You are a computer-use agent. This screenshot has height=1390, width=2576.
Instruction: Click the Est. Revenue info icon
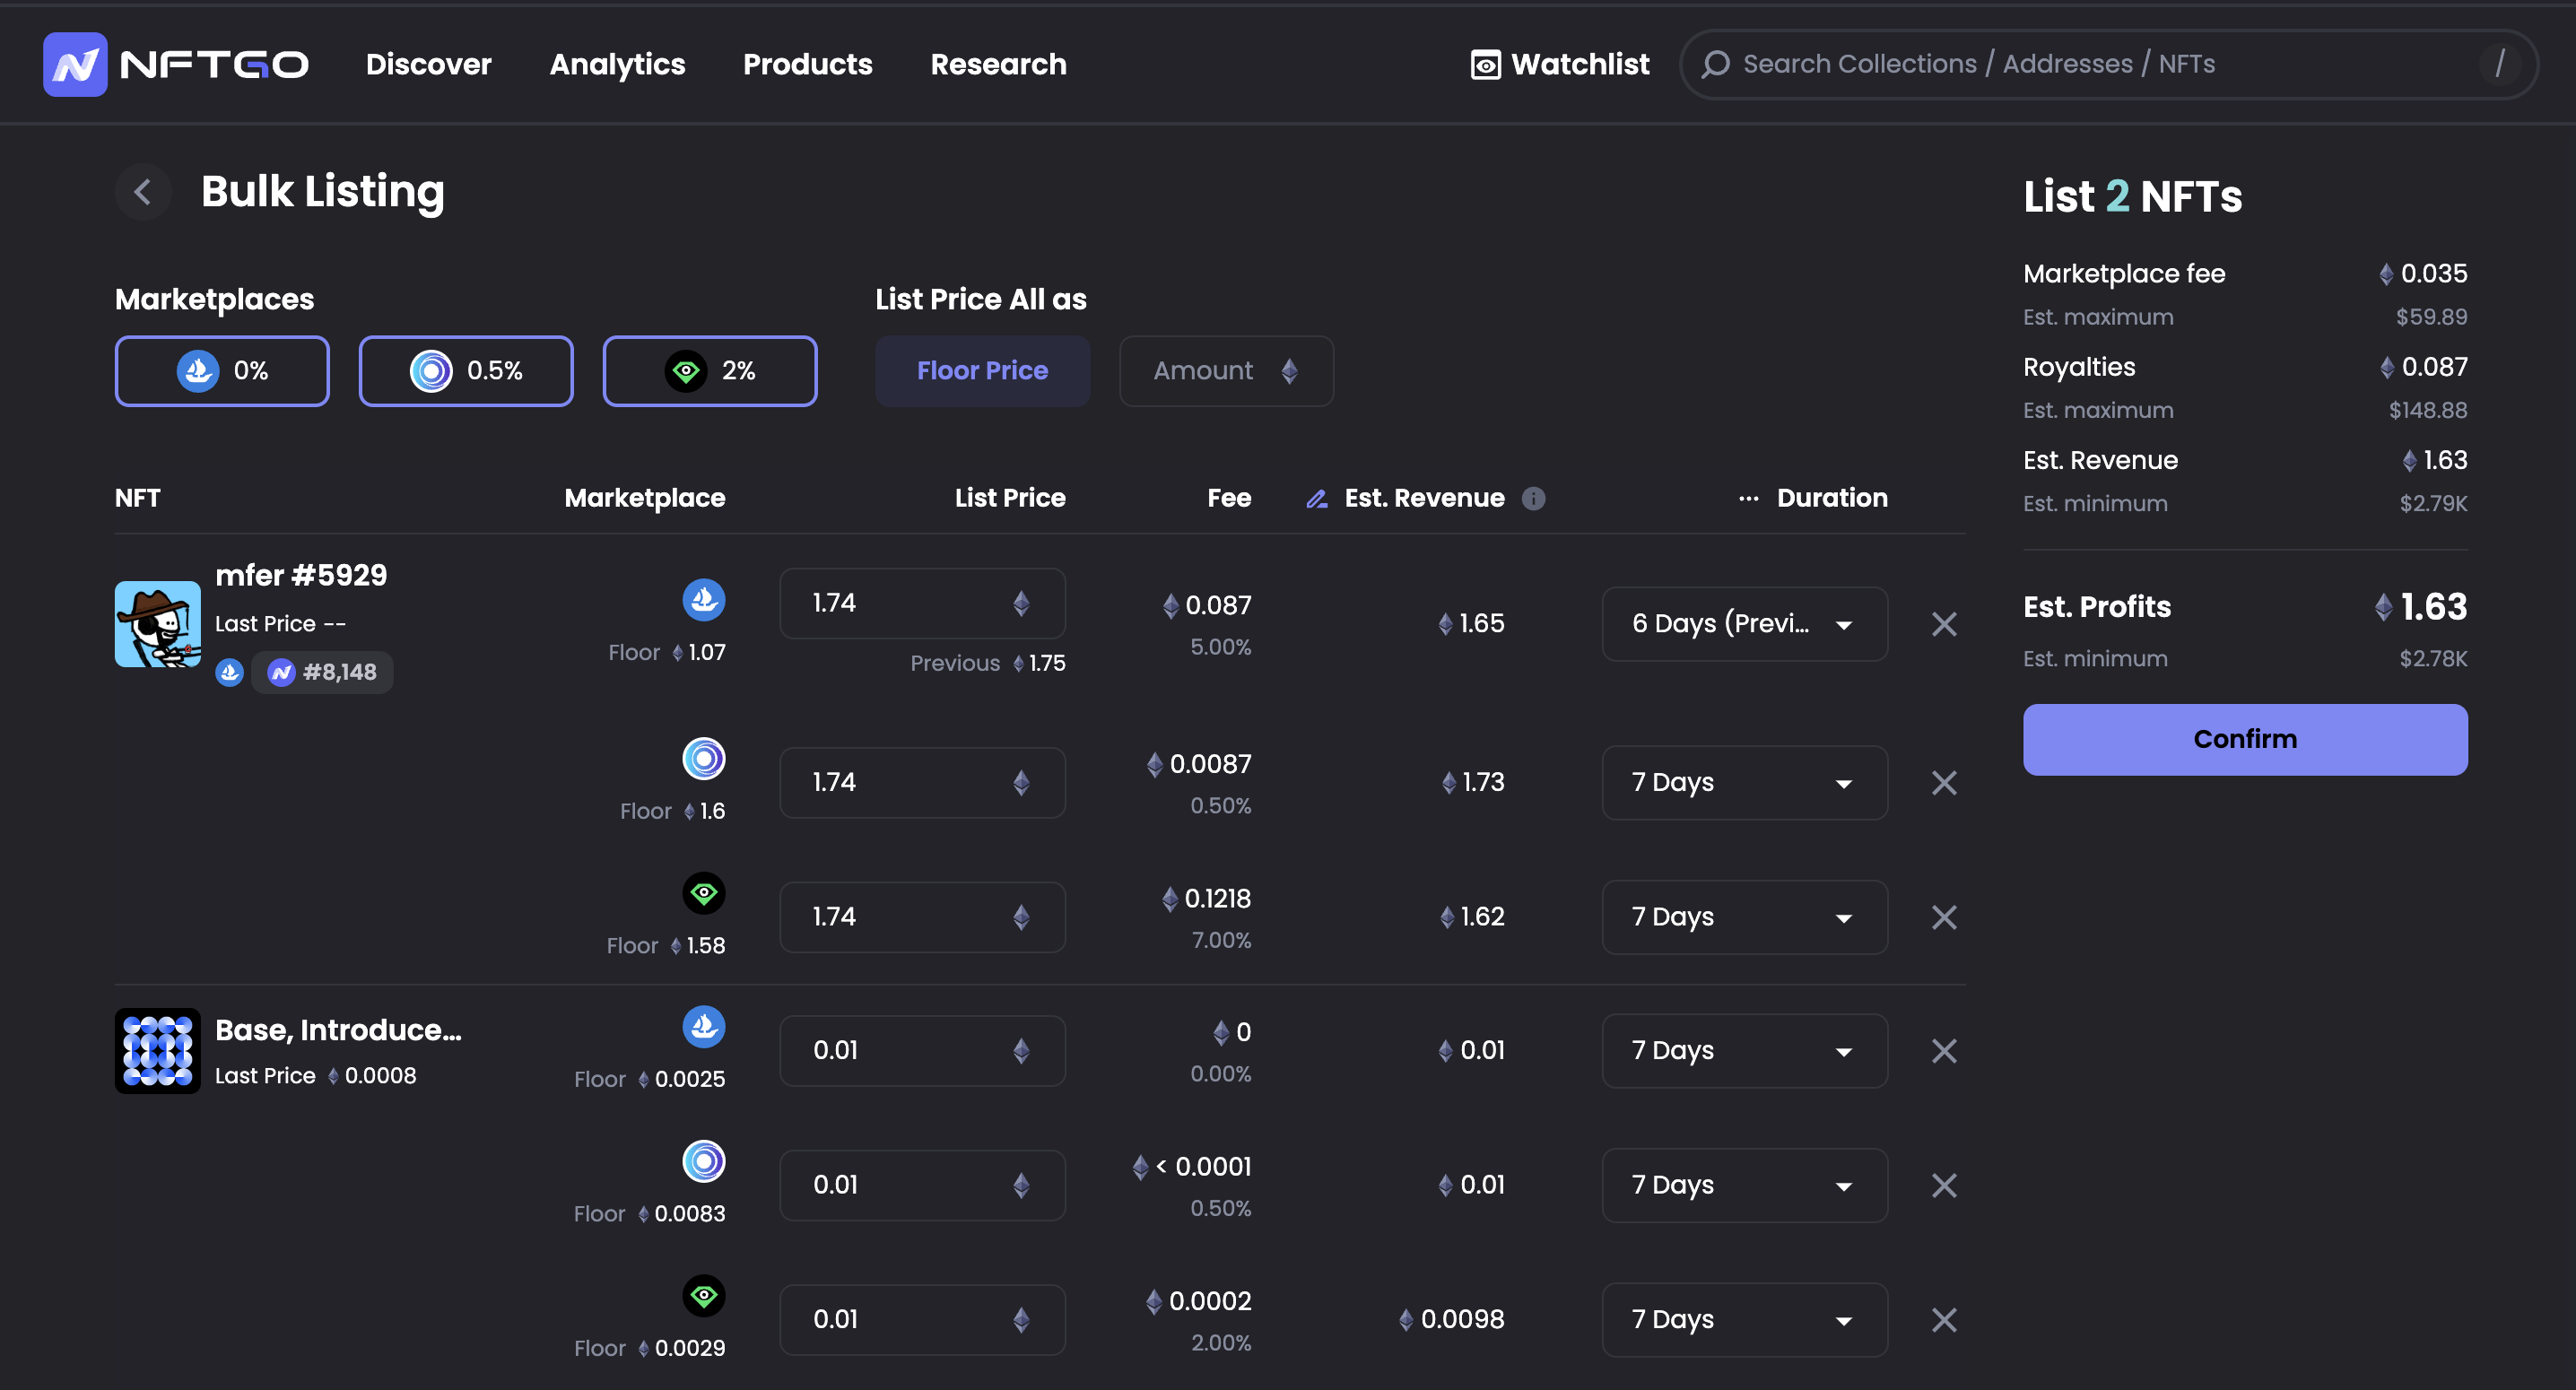[1533, 498]
